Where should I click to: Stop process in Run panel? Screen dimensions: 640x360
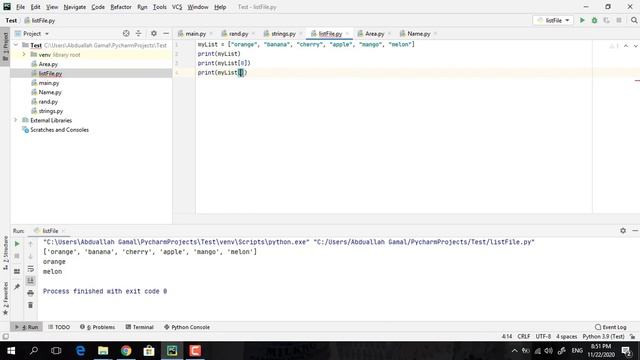17,256
